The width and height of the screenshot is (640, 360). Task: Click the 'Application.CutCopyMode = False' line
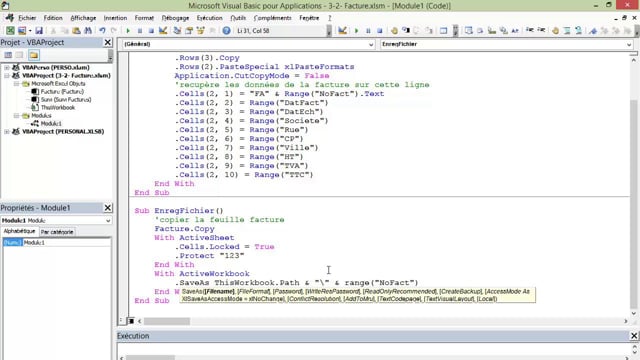click(252, 76)
